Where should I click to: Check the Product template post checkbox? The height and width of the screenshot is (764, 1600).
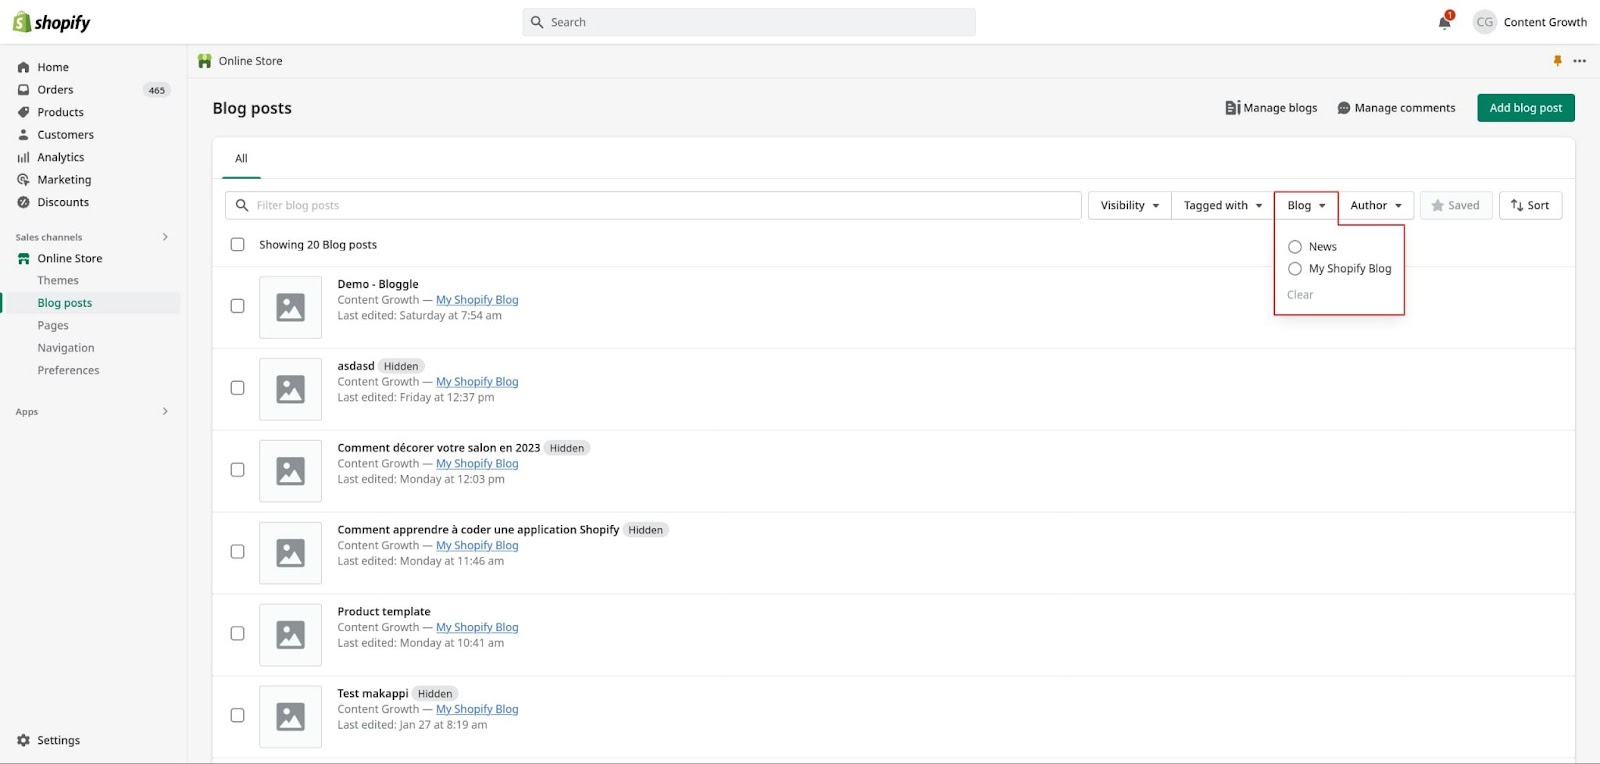237,634
